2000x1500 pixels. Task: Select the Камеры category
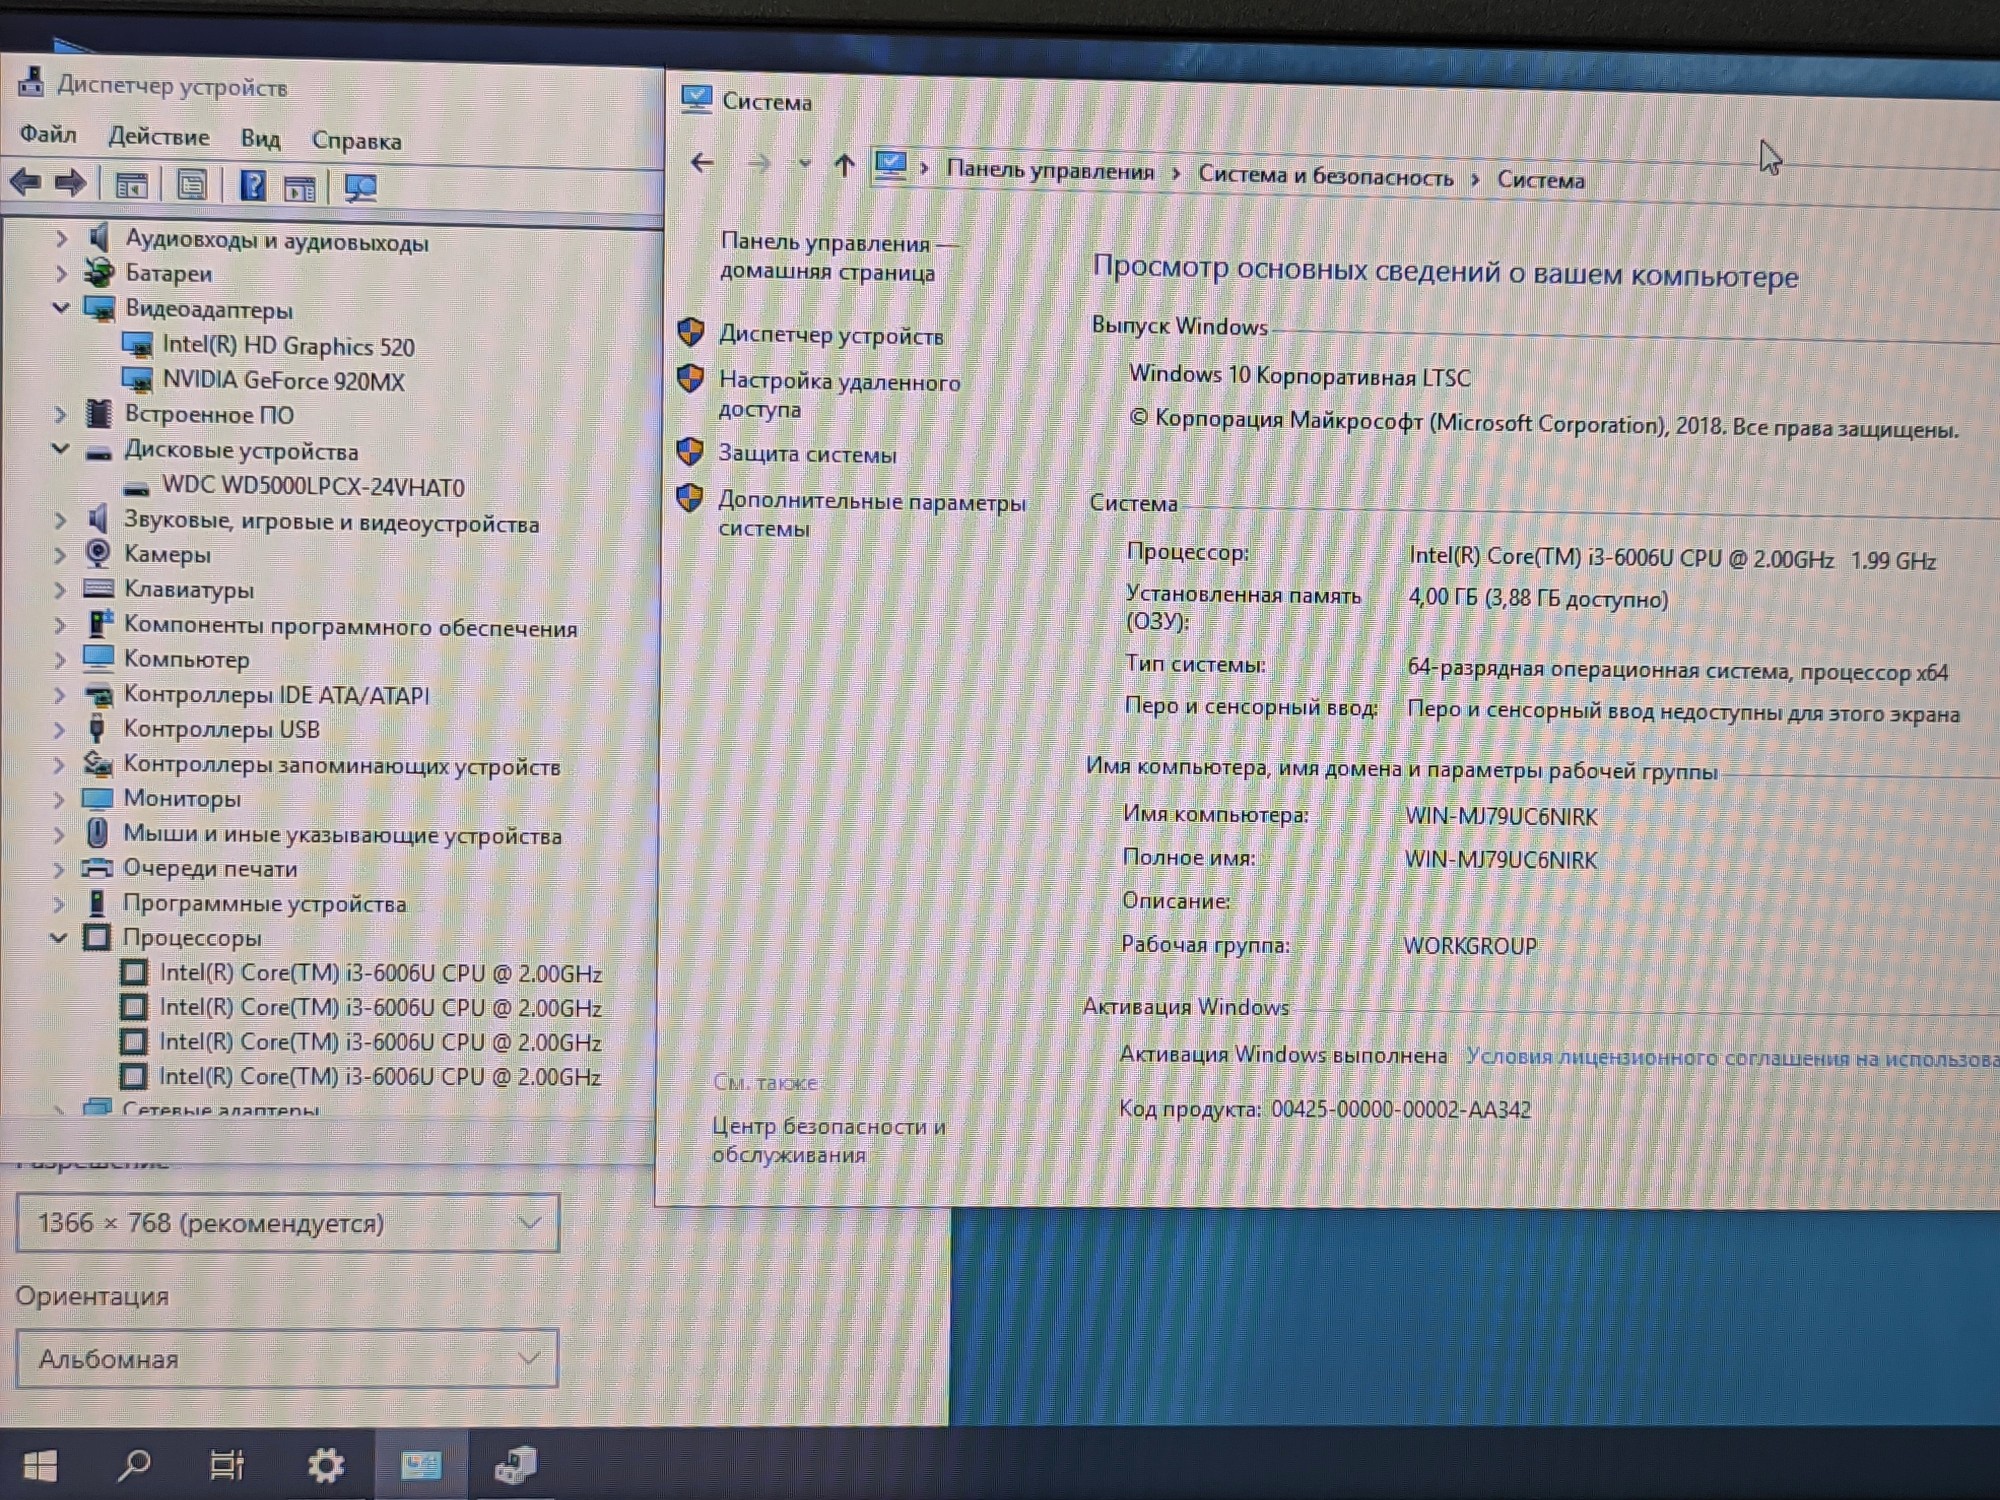167,554
